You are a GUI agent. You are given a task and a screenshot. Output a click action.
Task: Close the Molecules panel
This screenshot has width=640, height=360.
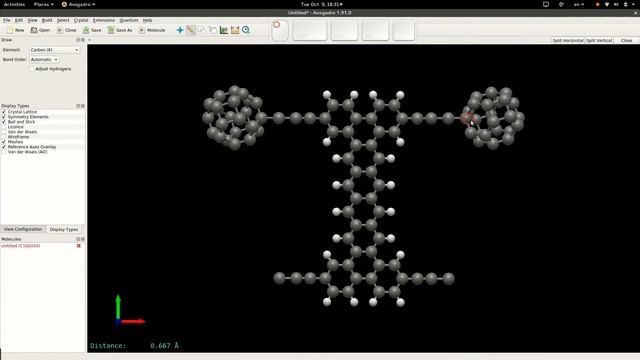pyautogui.click(x=83, y=239)
